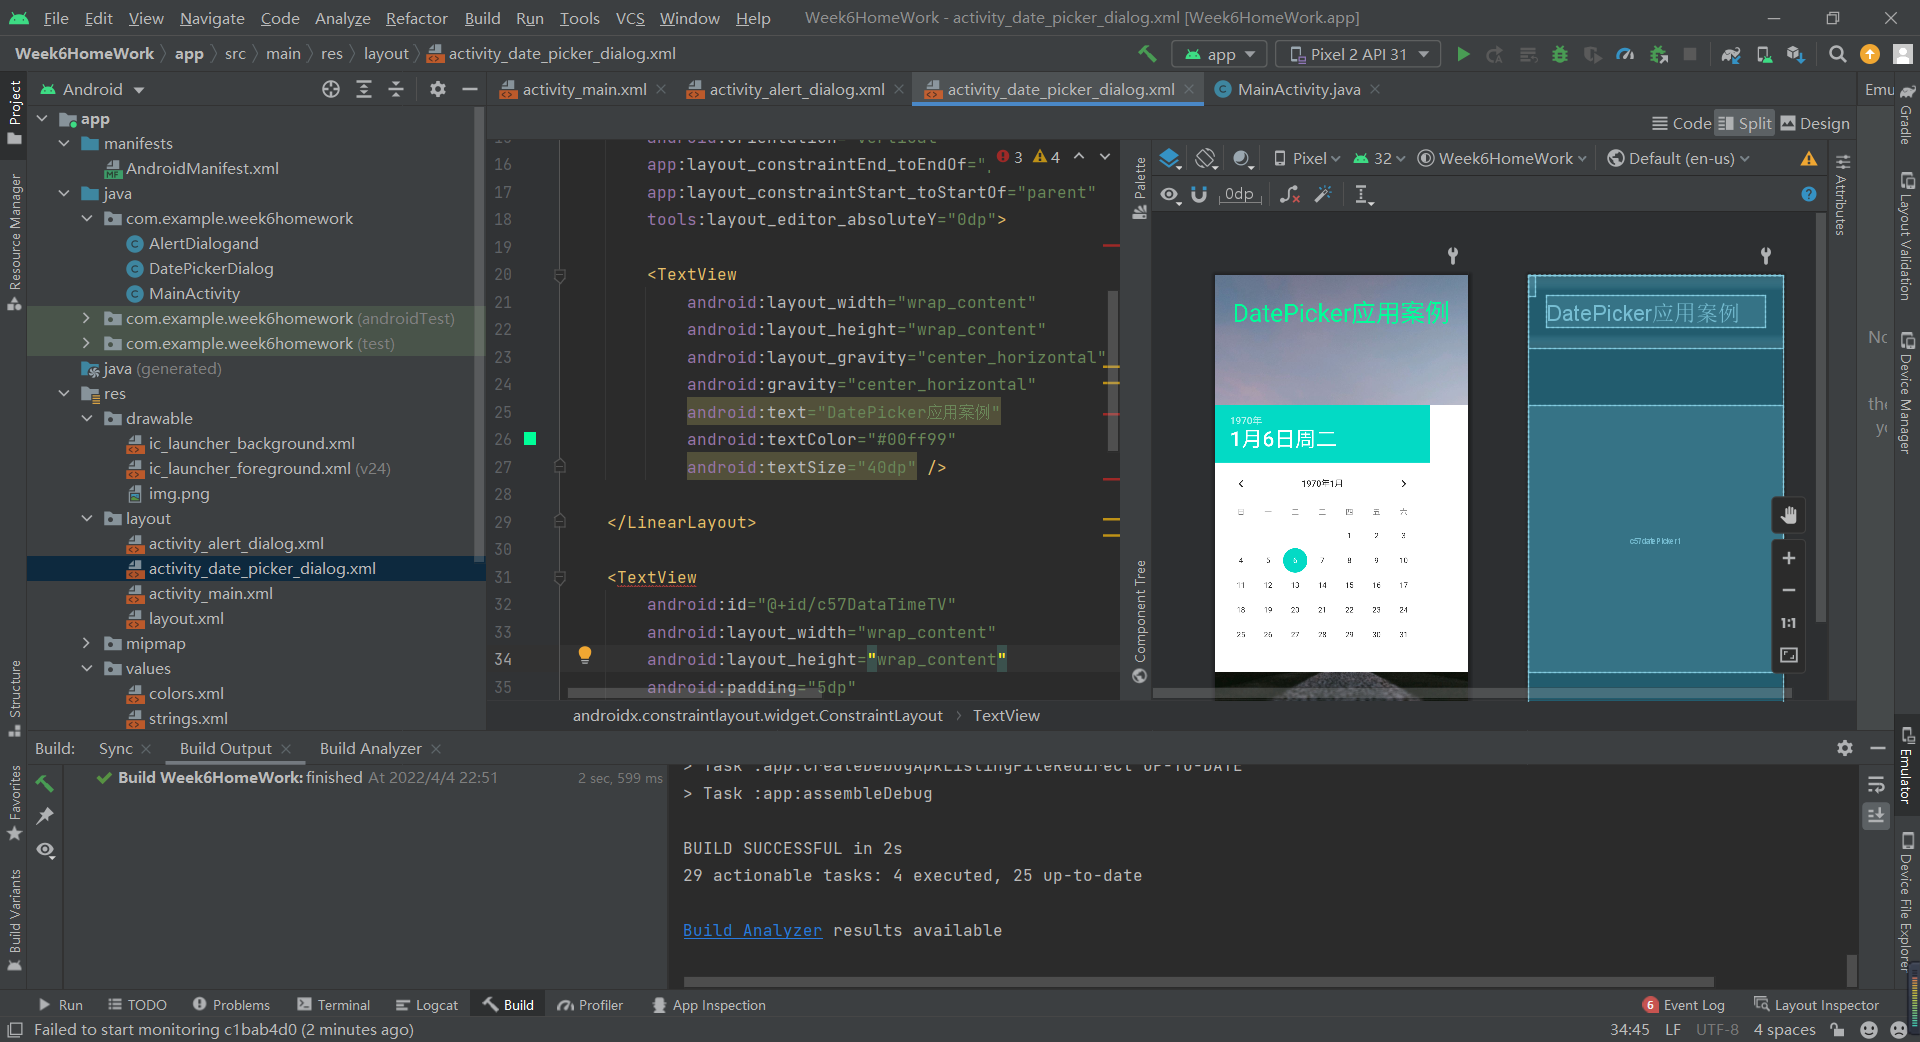
Task: Toggle the Pan hand tool in preview
Action: click(1789, 515)
